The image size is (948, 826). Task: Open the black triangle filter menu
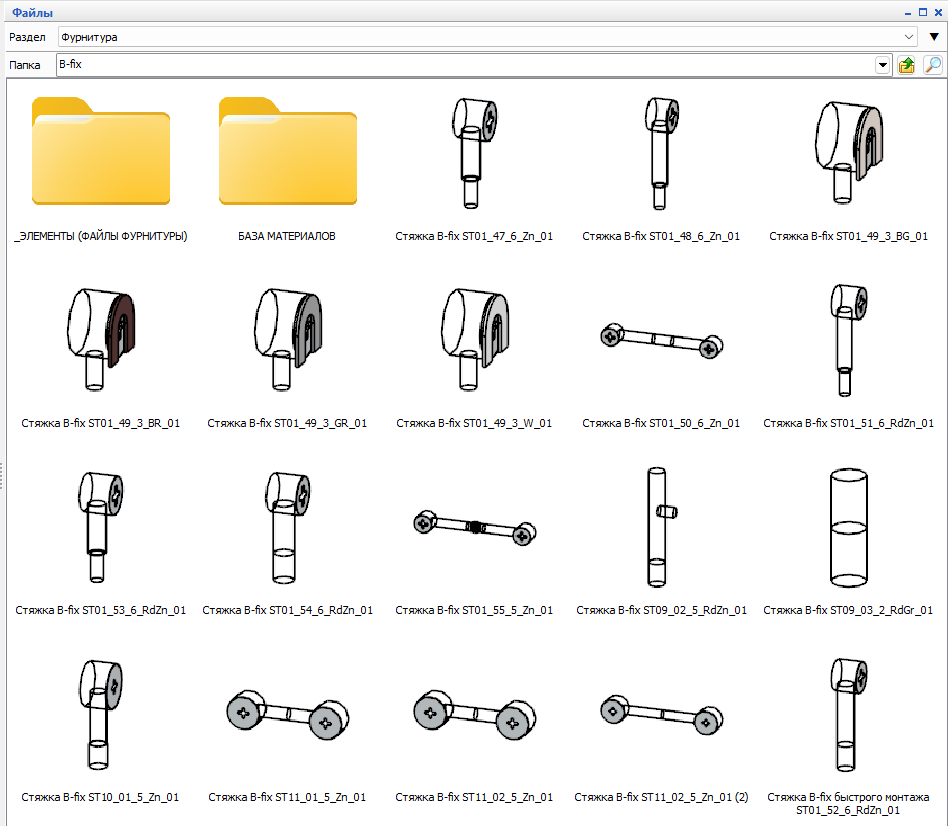[934, 37]
